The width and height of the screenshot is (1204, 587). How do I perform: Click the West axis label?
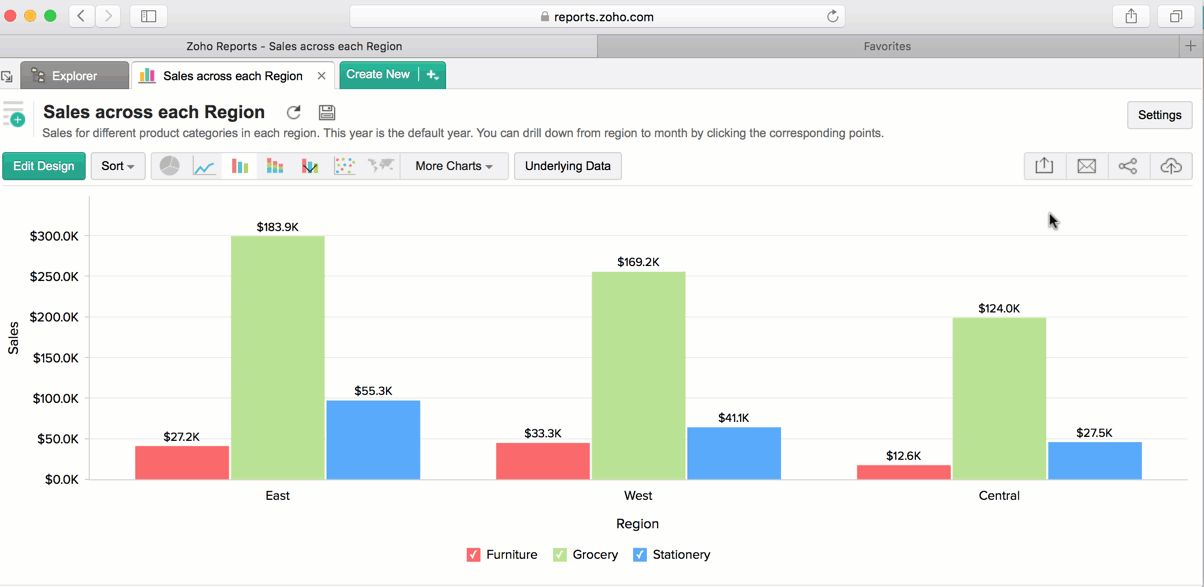point(638,496)
